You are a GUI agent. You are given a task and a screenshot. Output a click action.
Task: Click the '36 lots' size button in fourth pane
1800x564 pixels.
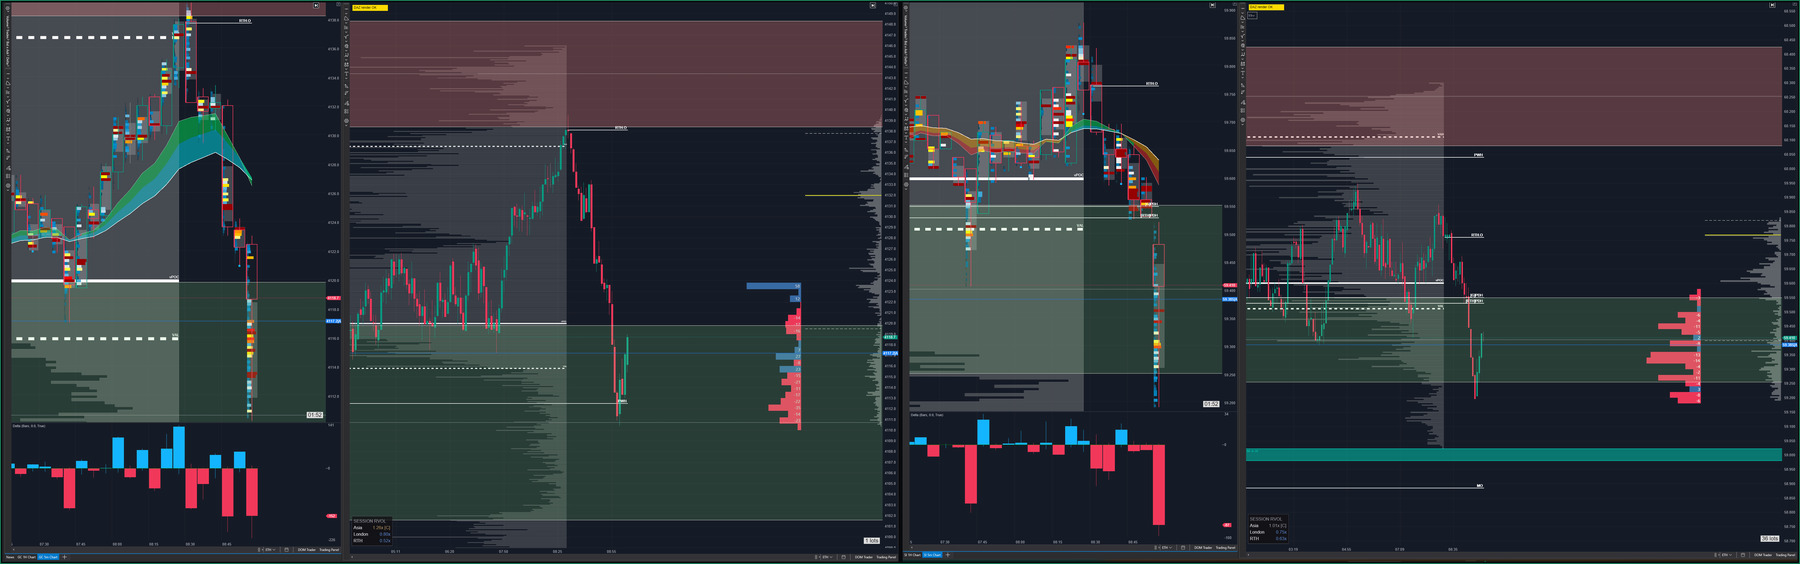click(1769, 538)
